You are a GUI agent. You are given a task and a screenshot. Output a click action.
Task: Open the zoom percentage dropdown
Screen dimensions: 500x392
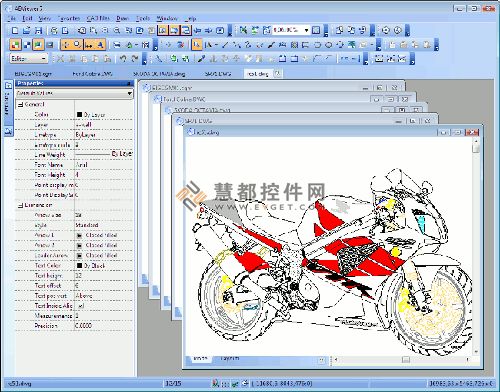[306, 30]
